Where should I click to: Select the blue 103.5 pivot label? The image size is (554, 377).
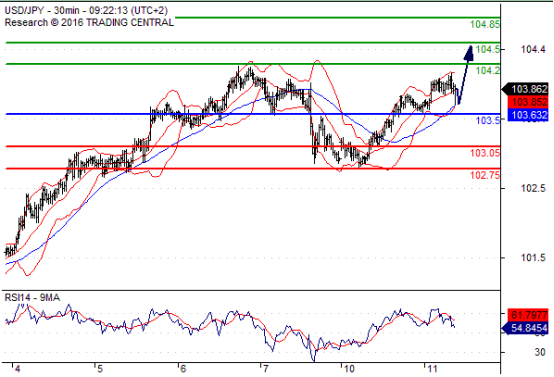(488, 120)
